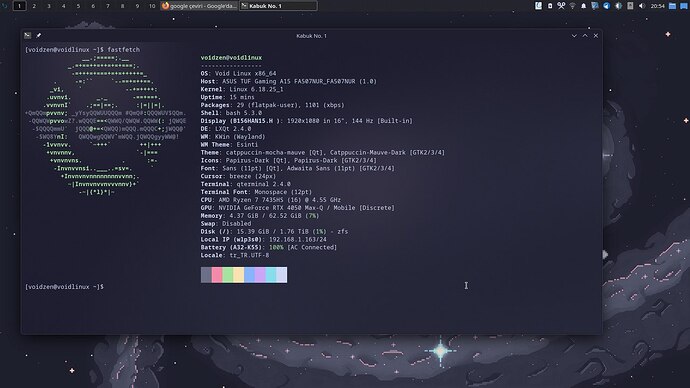Viewport: 690px width, 388px height.
Task: Click the blue color block in fastfetch palette
Action: 249,275
